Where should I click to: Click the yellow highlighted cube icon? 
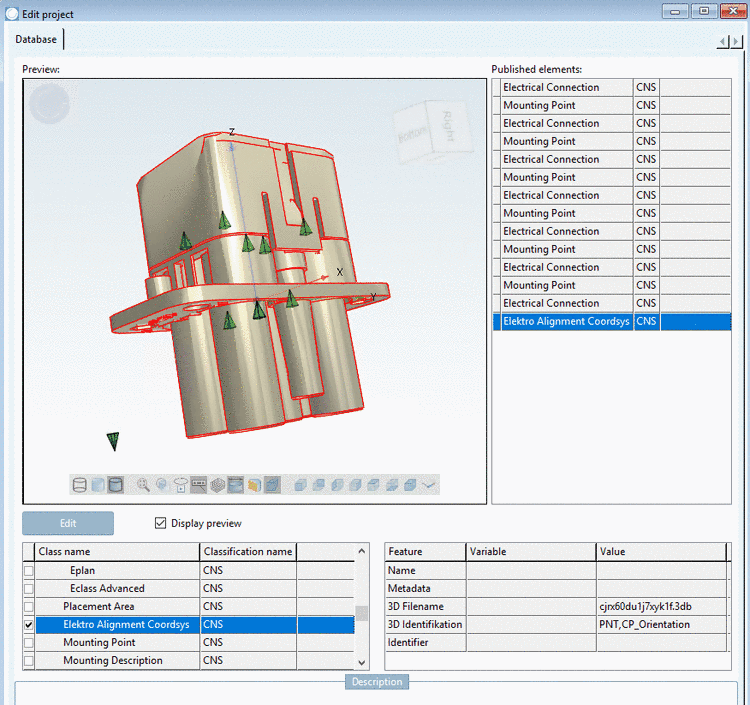pyautogui.click(x=254, y=485)
